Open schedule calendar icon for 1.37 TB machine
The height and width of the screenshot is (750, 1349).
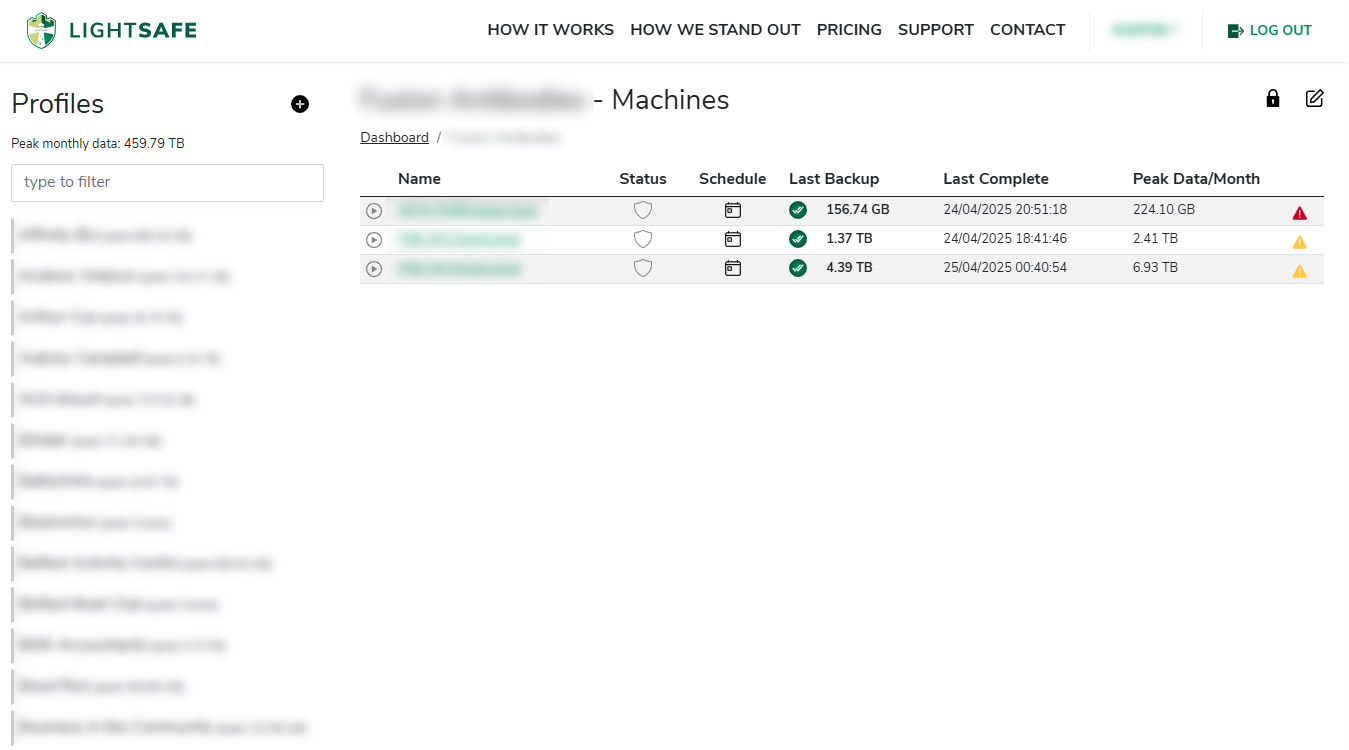(732, 240)
